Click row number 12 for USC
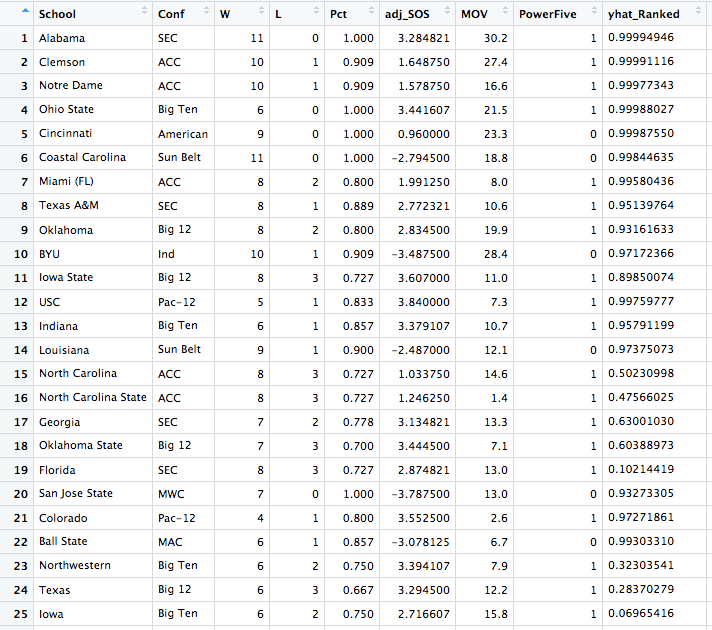Screen dimensions: 712x630 [20, 302]
